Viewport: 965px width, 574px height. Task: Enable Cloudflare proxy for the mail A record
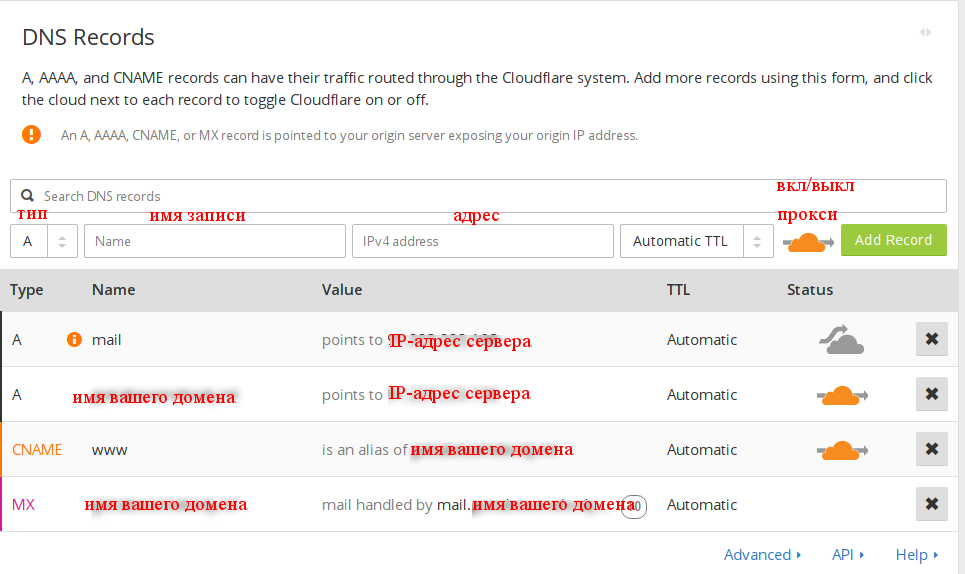[842, 340]
